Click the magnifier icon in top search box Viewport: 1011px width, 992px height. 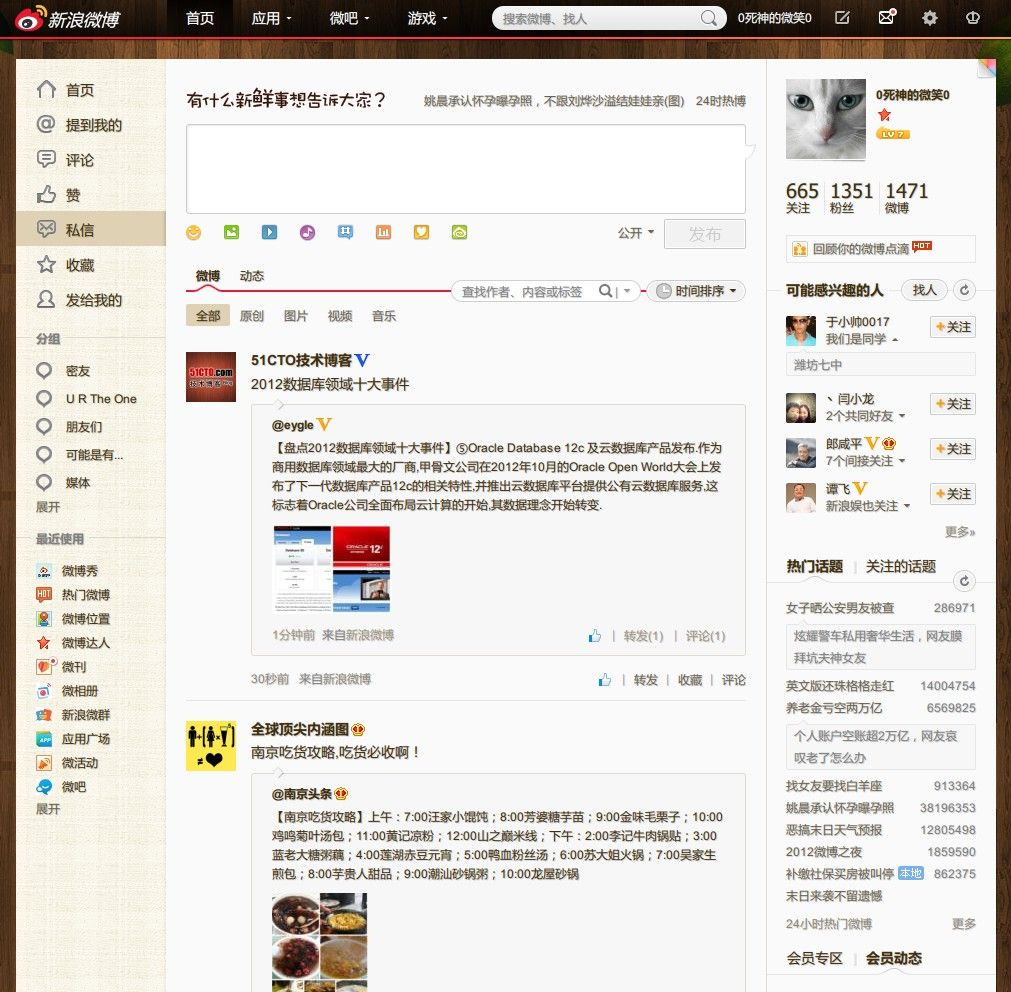pyautogui.click(x=708, y=19)
